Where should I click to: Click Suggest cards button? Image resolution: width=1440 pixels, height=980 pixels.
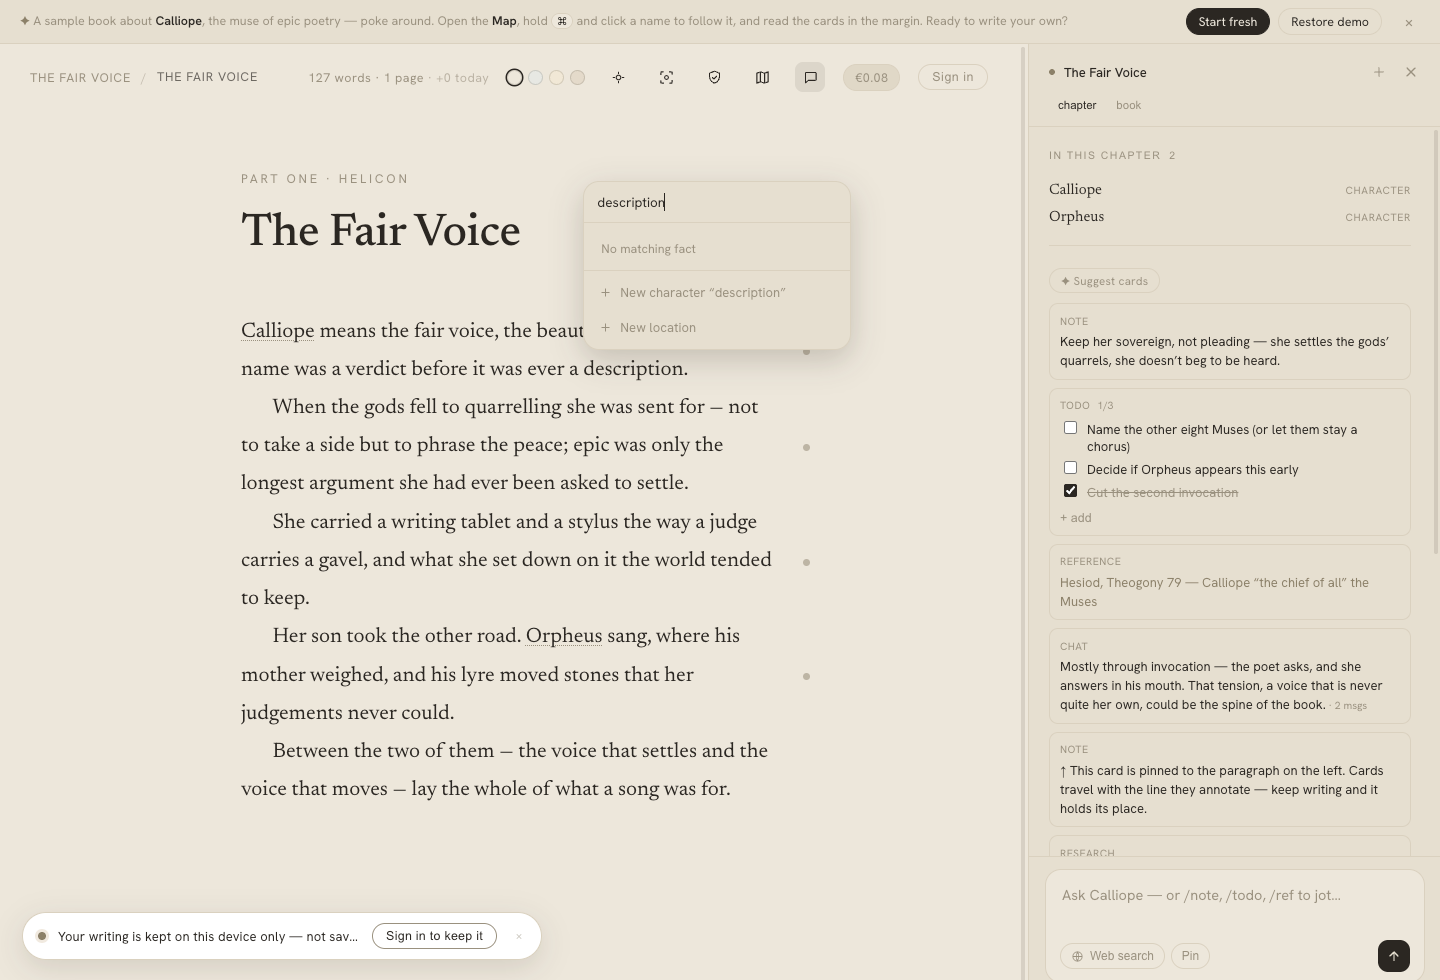coord(1105,281)
